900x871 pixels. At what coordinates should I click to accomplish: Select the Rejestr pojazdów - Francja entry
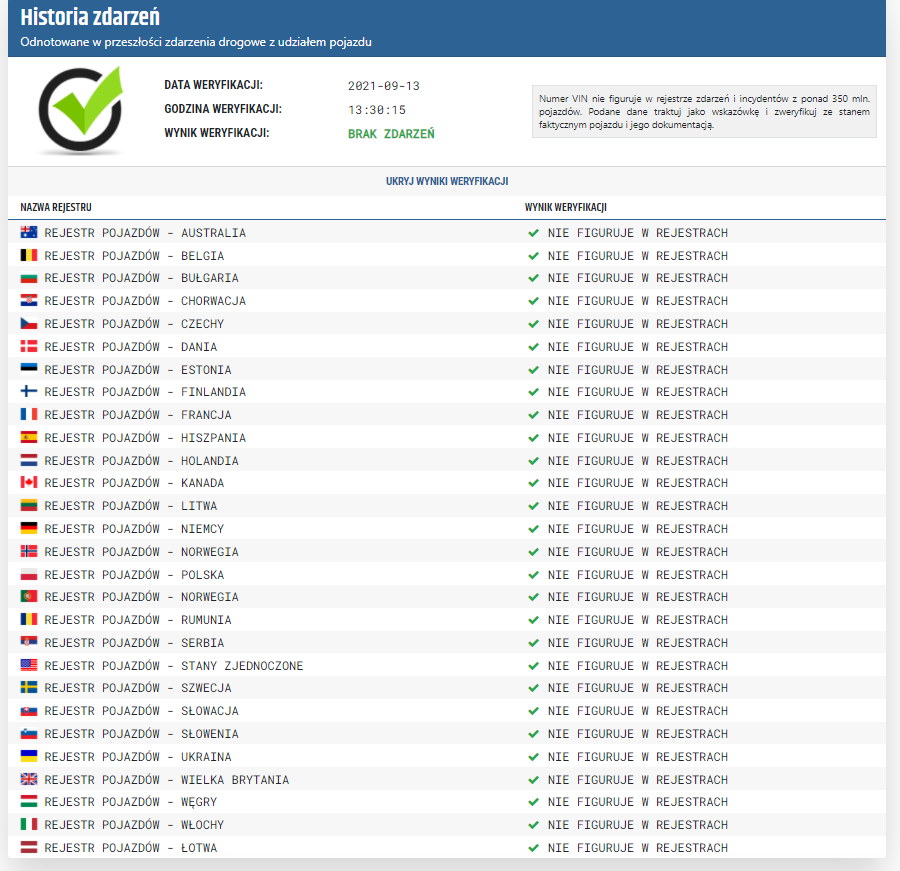pyautogui.click(x=138, y=415)
